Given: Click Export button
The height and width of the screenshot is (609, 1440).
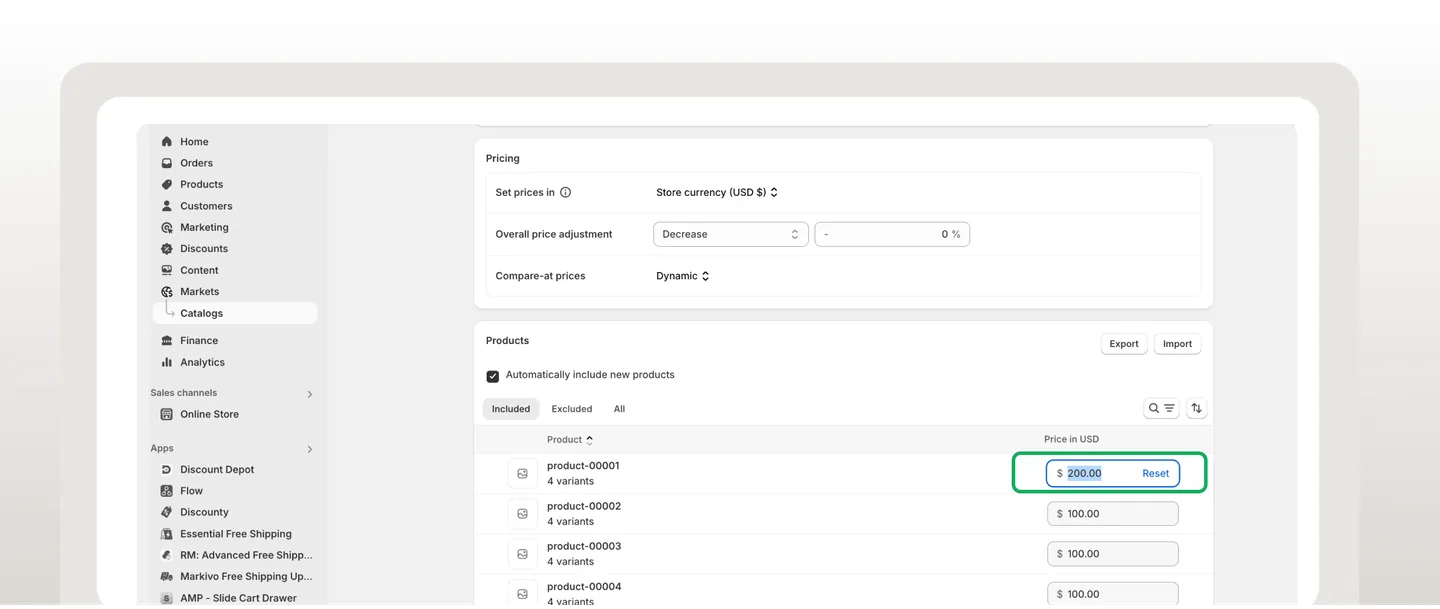Looking at the screenshot, I should [x=1124, y=344].
